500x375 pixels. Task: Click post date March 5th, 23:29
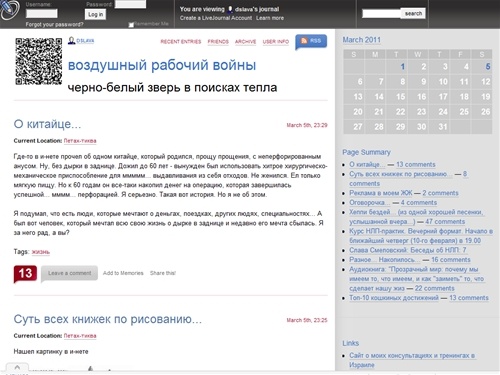click(x=307, y=125)
